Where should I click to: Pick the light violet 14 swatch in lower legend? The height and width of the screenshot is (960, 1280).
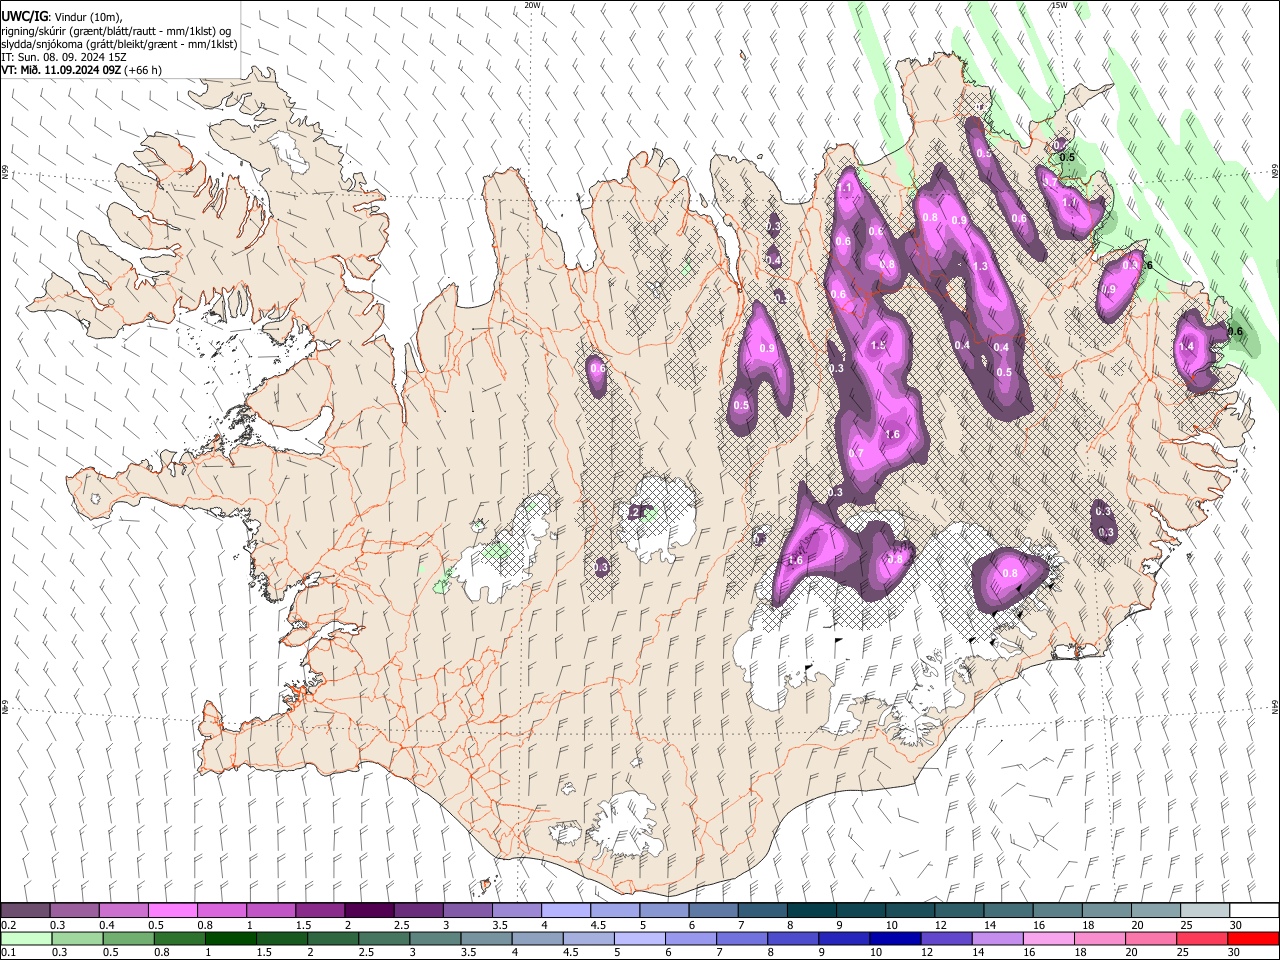[x=996, y=938]
